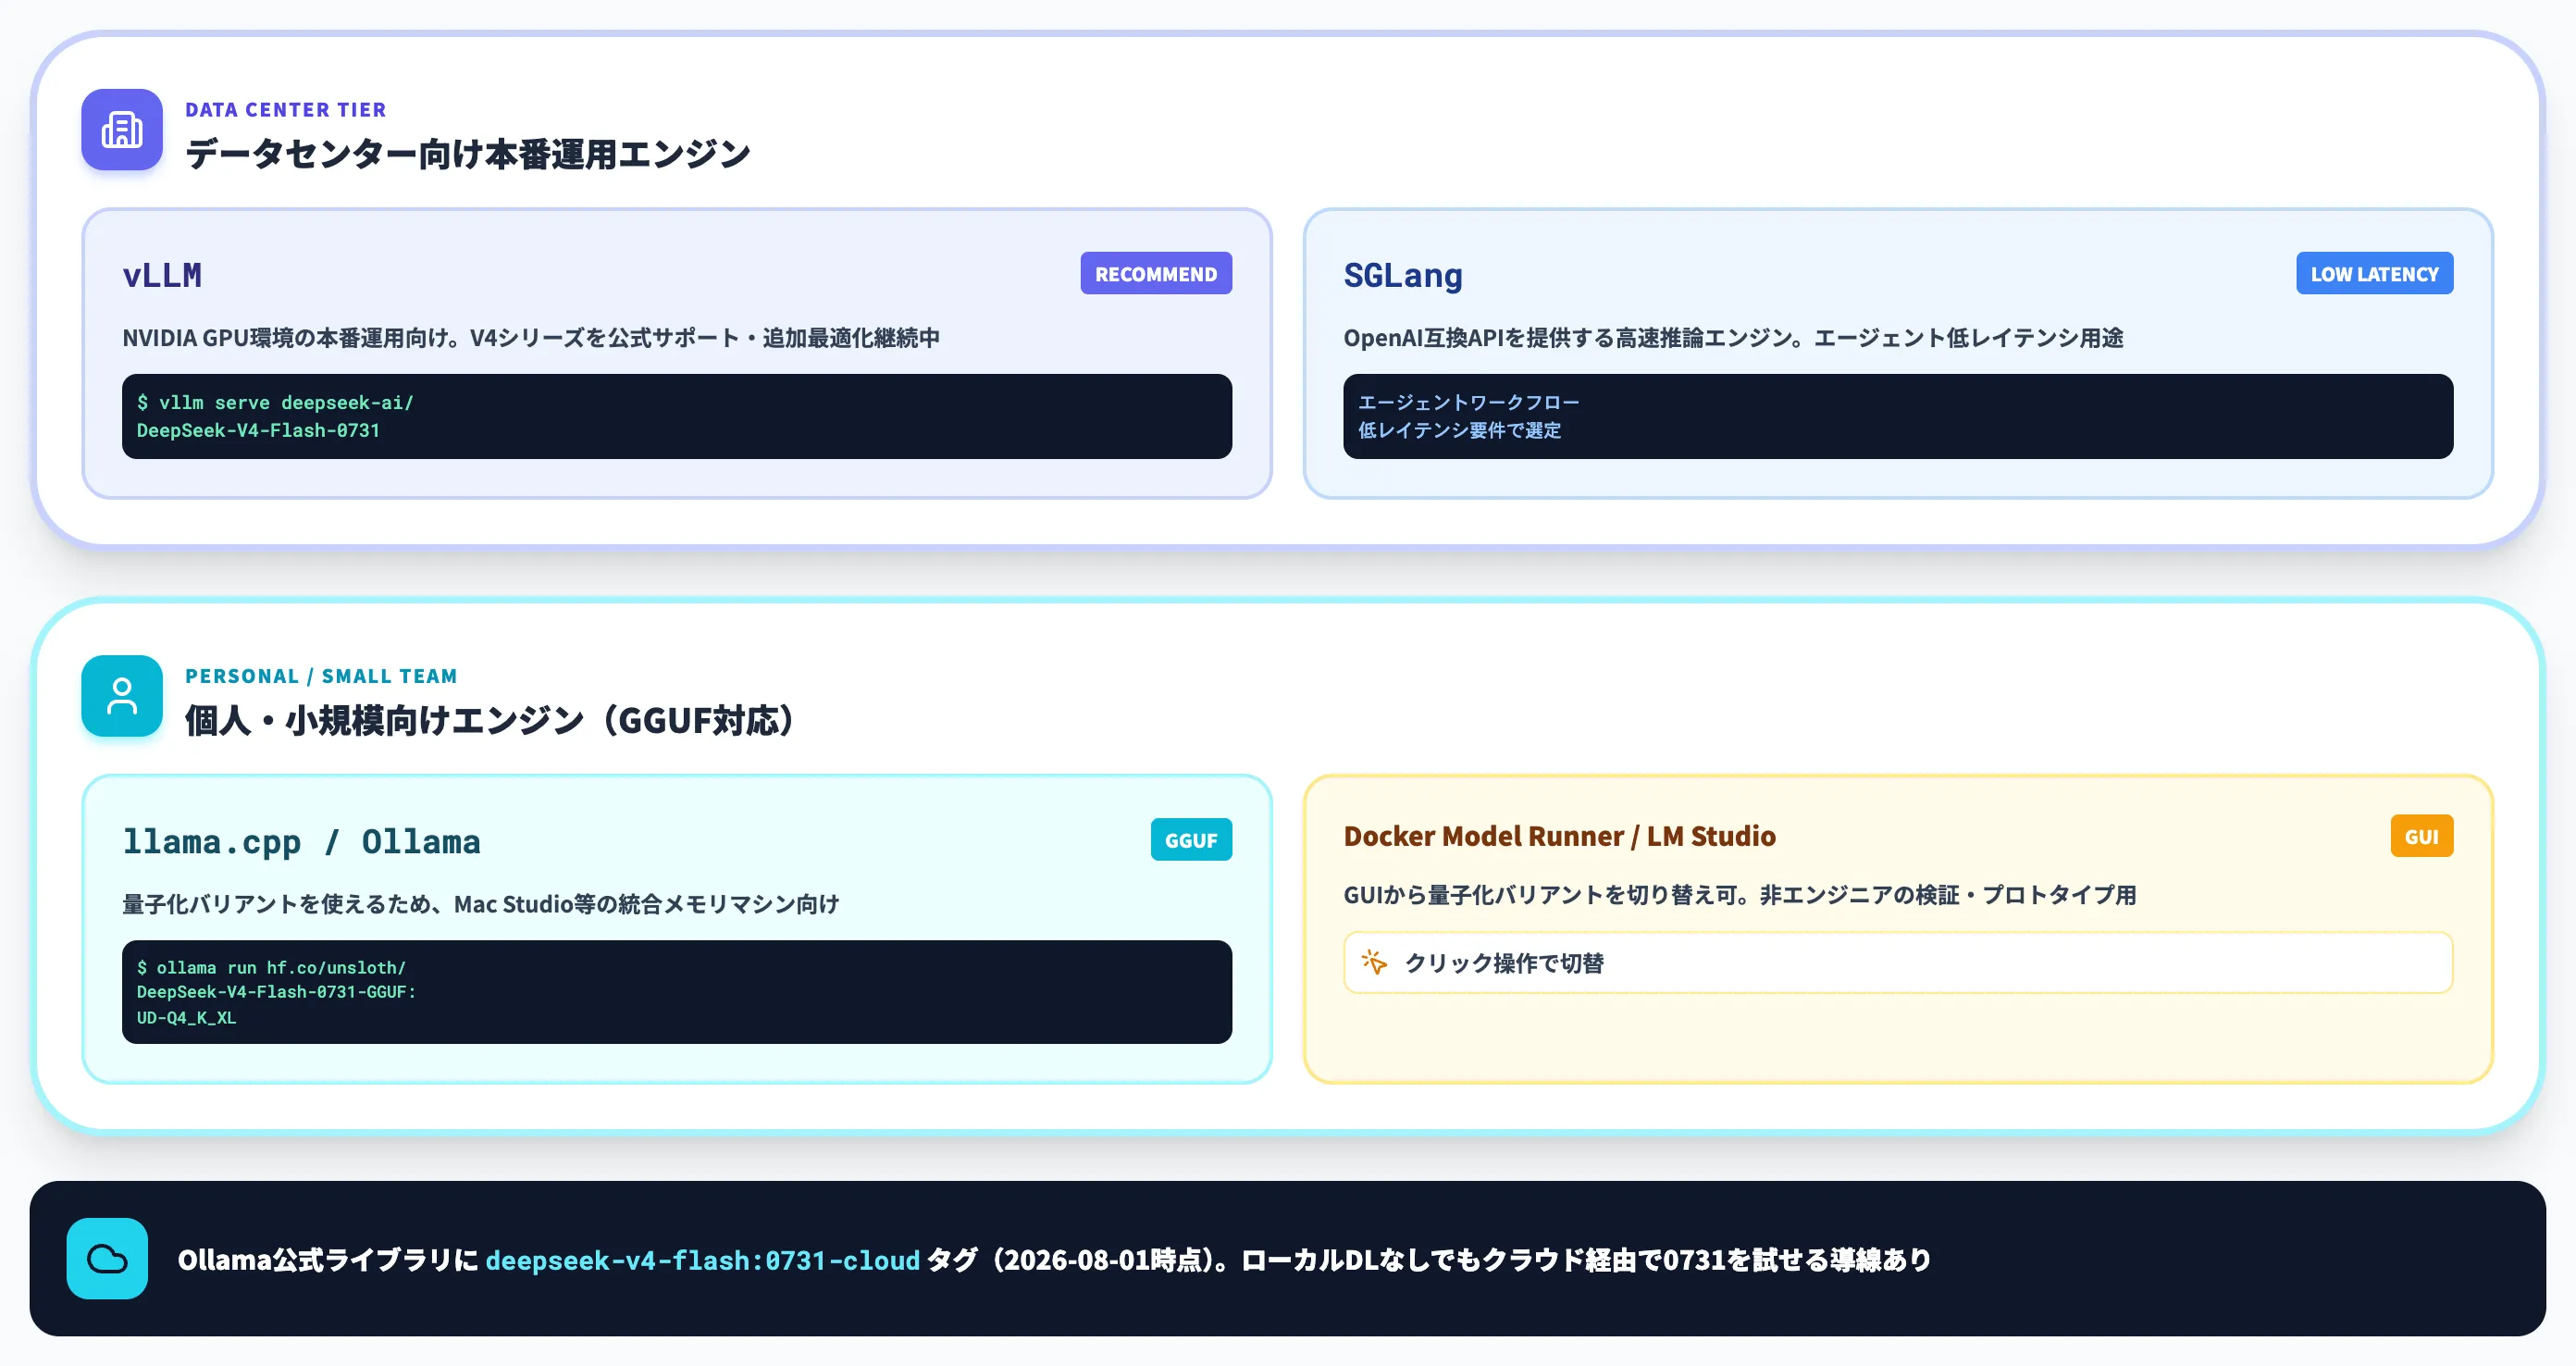
Task: Click the data center building icon
Action: click(122, 130)
